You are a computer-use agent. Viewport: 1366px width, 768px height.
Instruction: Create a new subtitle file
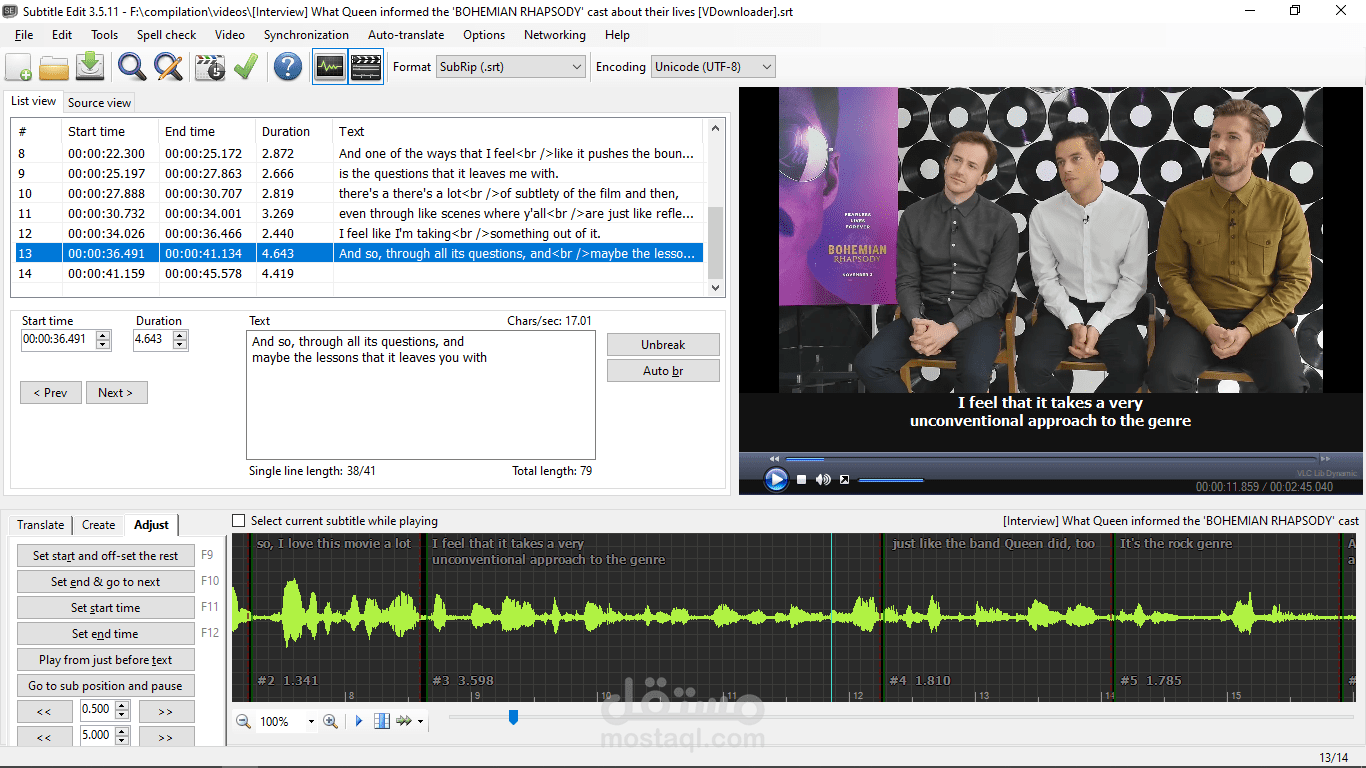pyautogui.click(x=18, y=67)
